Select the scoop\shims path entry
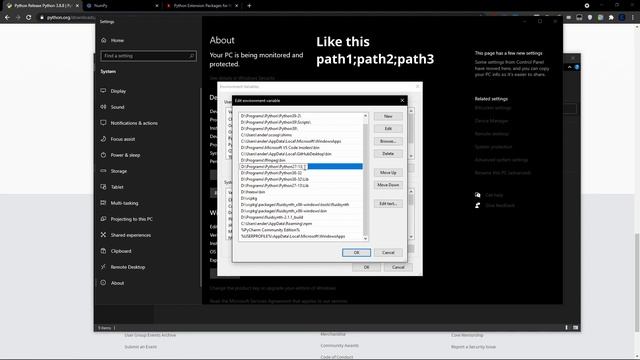 [301, 135]
